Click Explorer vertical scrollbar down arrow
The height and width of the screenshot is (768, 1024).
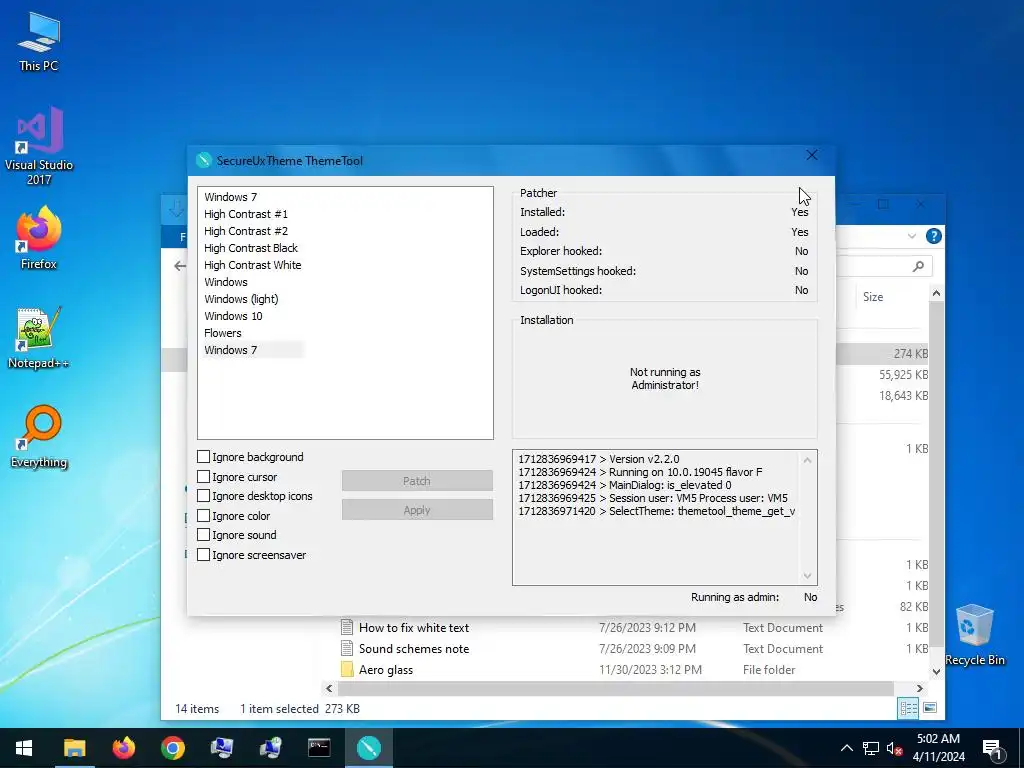[936, 671]
